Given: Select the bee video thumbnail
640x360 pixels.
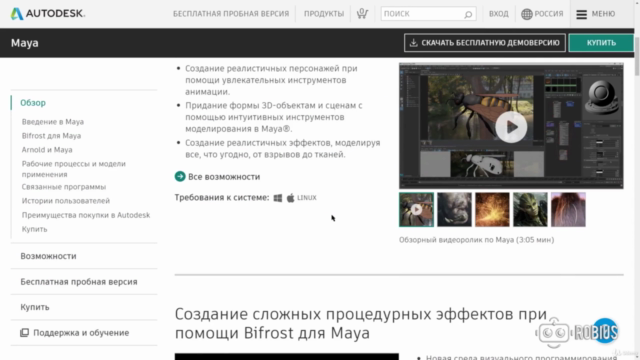Looking at the screenshot, I should [416, 209].
